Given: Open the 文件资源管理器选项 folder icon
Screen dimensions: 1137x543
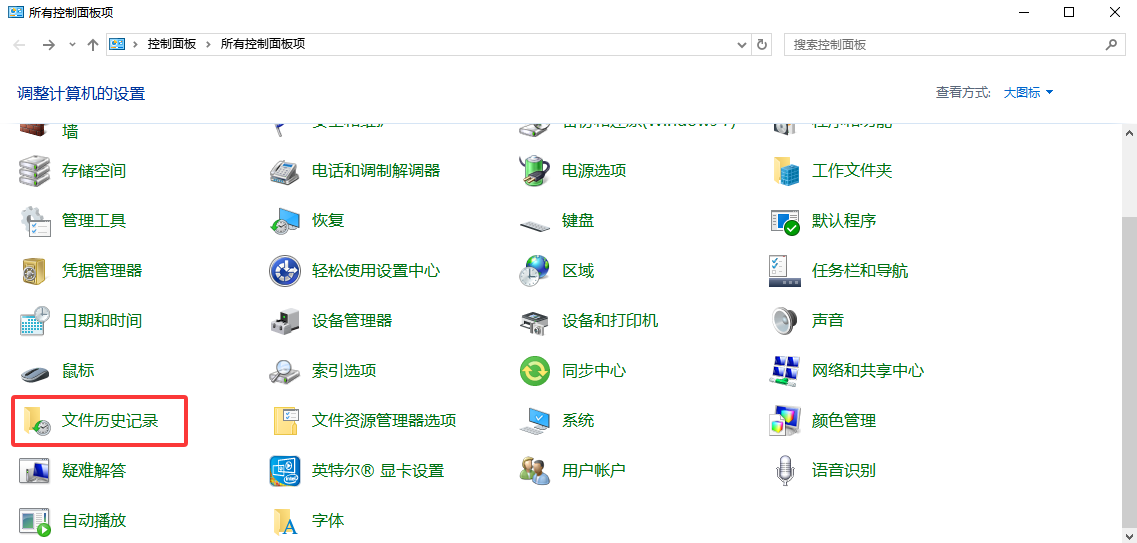Looking at the screenshot, I should tap(286, 420).
